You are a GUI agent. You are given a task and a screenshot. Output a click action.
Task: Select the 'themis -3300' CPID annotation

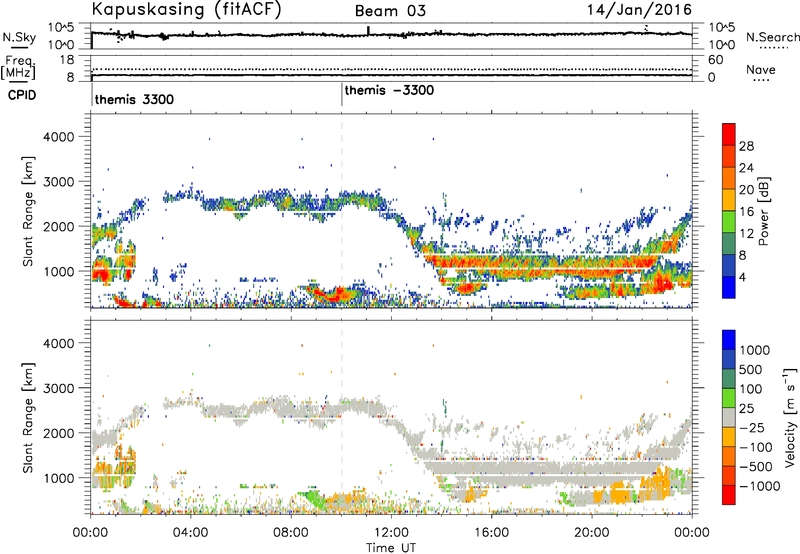389,90
